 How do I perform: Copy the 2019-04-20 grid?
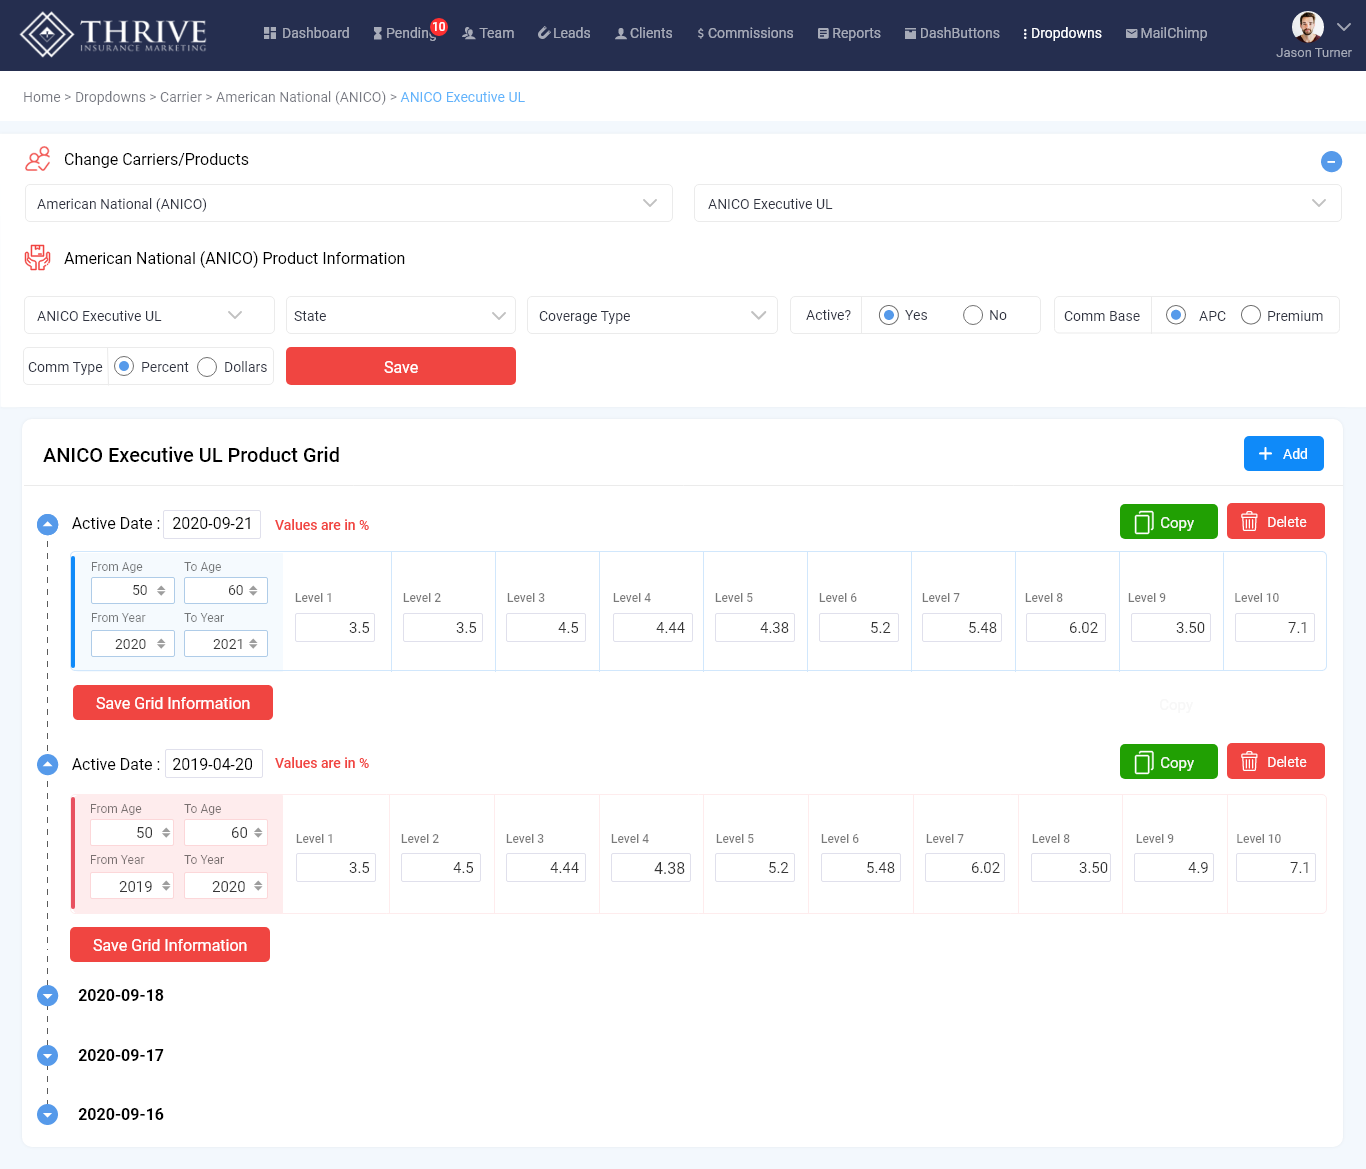1169,762
